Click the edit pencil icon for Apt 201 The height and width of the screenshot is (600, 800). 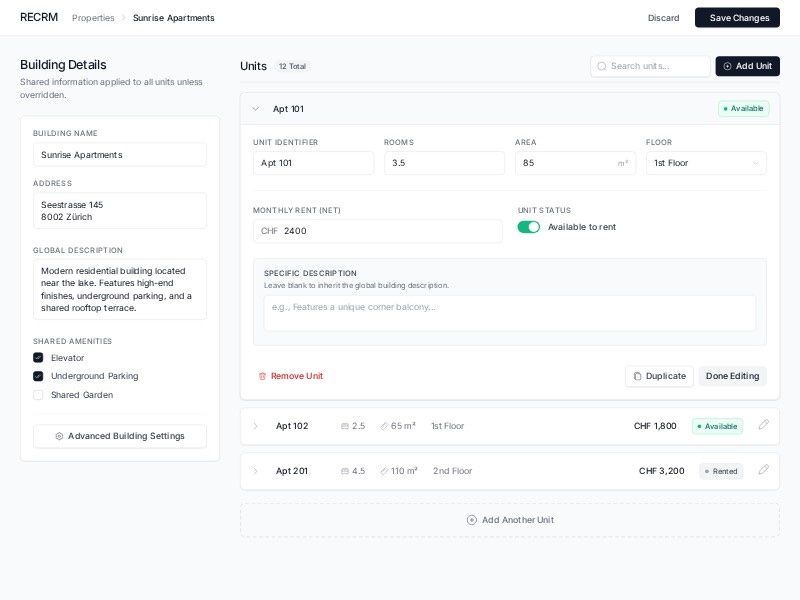coord(764,470)
